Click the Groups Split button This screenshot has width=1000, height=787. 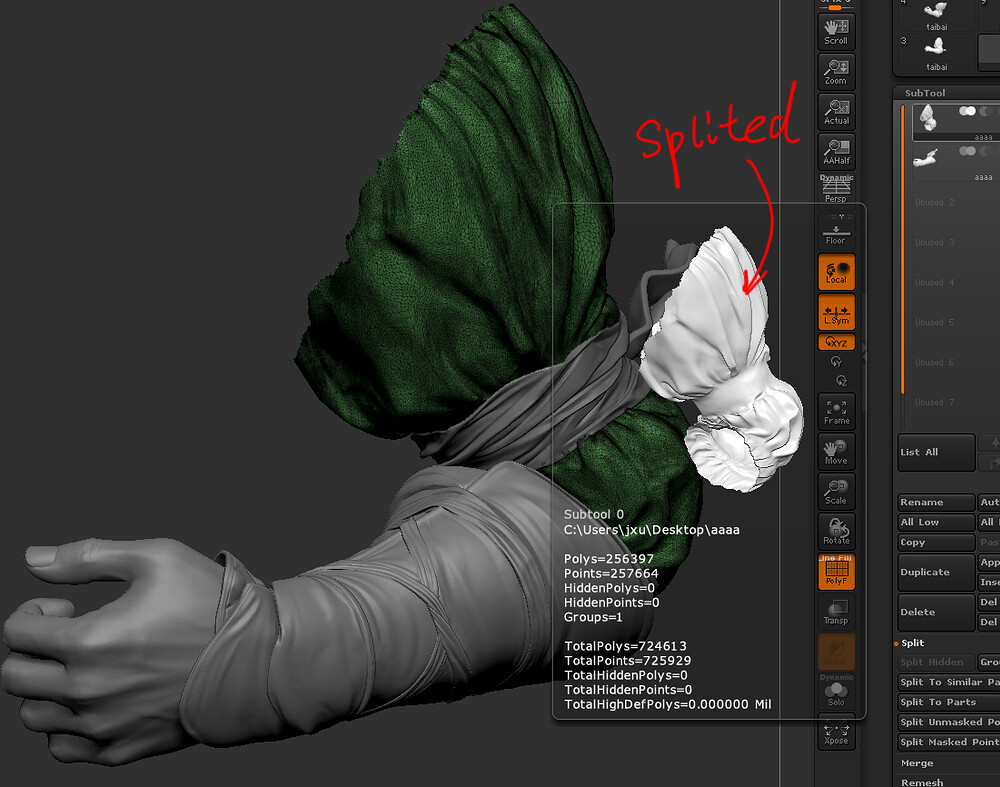tap(989, 663)
